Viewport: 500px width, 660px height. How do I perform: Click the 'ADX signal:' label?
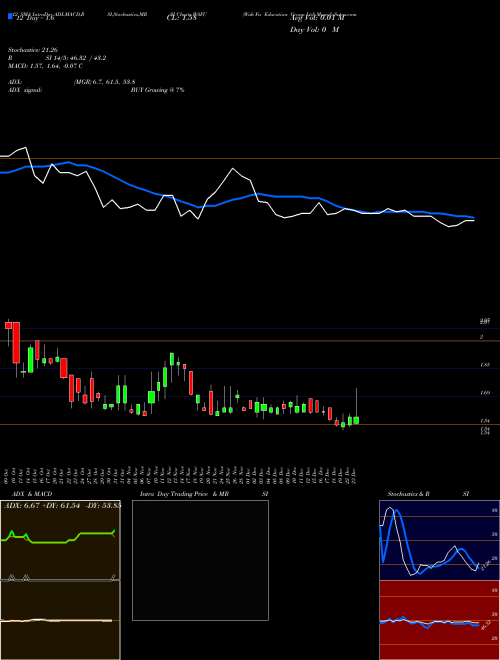[x=25, y=90]
